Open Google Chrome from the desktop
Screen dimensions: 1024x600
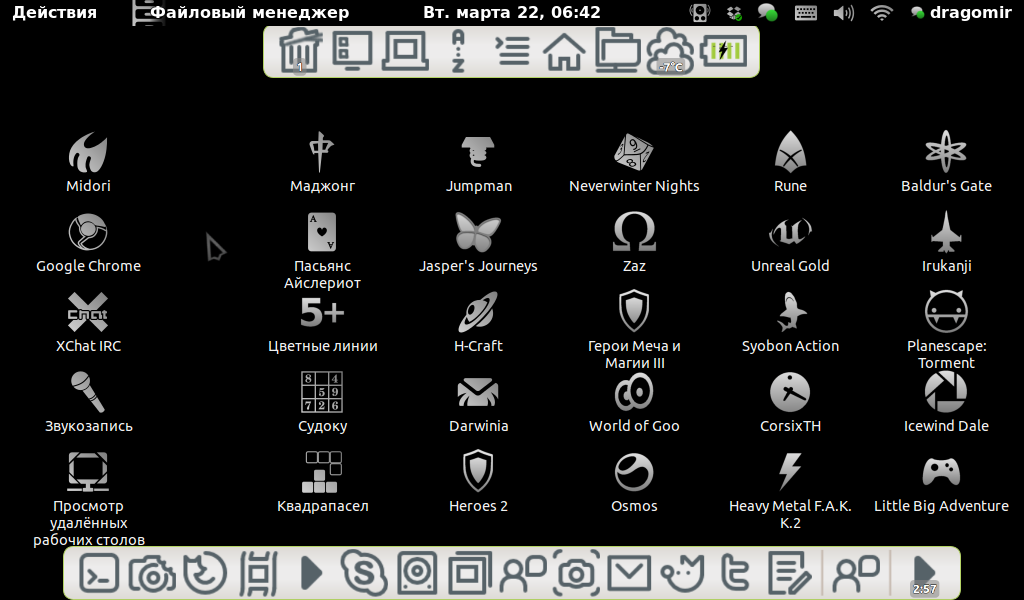pyautogui.click(x=88, y=232)
